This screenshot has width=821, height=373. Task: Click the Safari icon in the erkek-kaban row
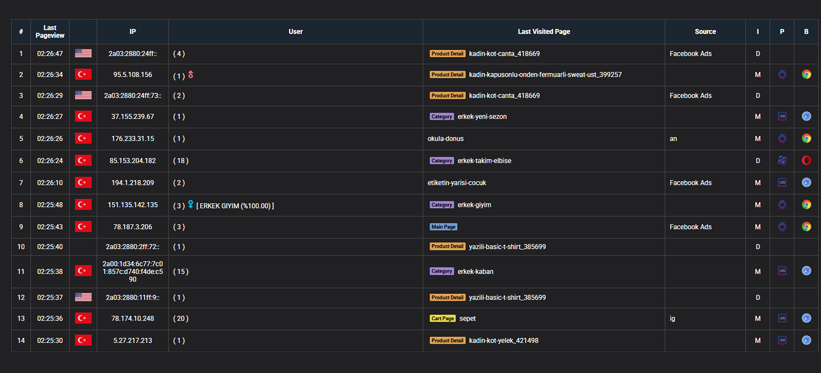(806, 271)
